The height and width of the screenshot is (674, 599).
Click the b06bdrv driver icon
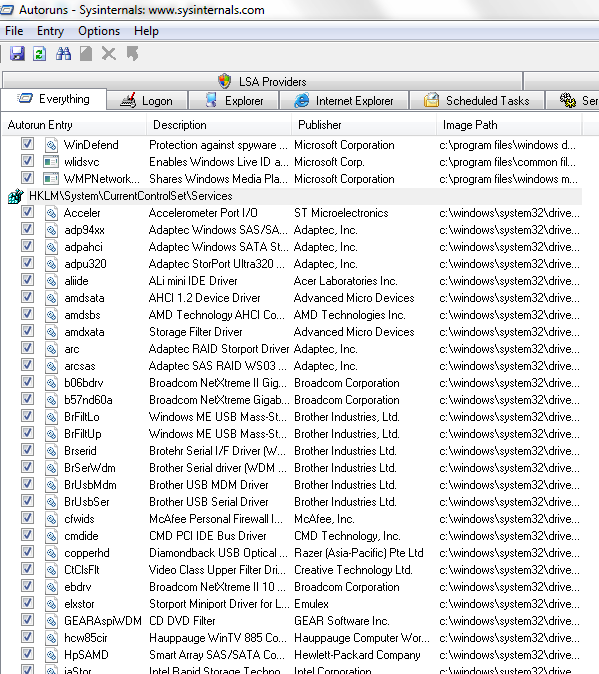51,383
